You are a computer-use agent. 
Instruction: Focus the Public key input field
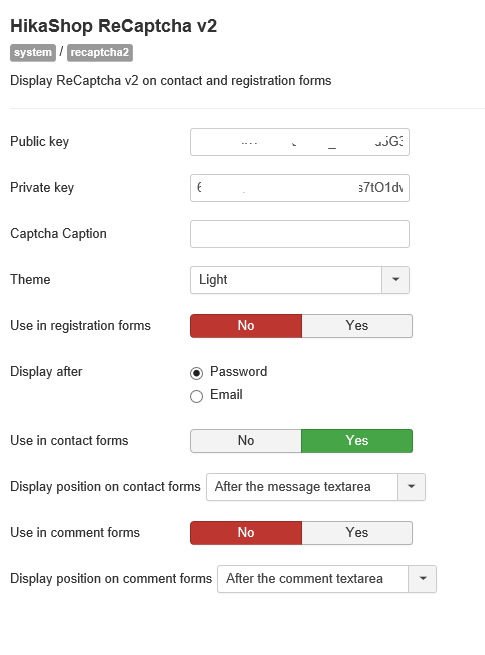tap(300, 142)
